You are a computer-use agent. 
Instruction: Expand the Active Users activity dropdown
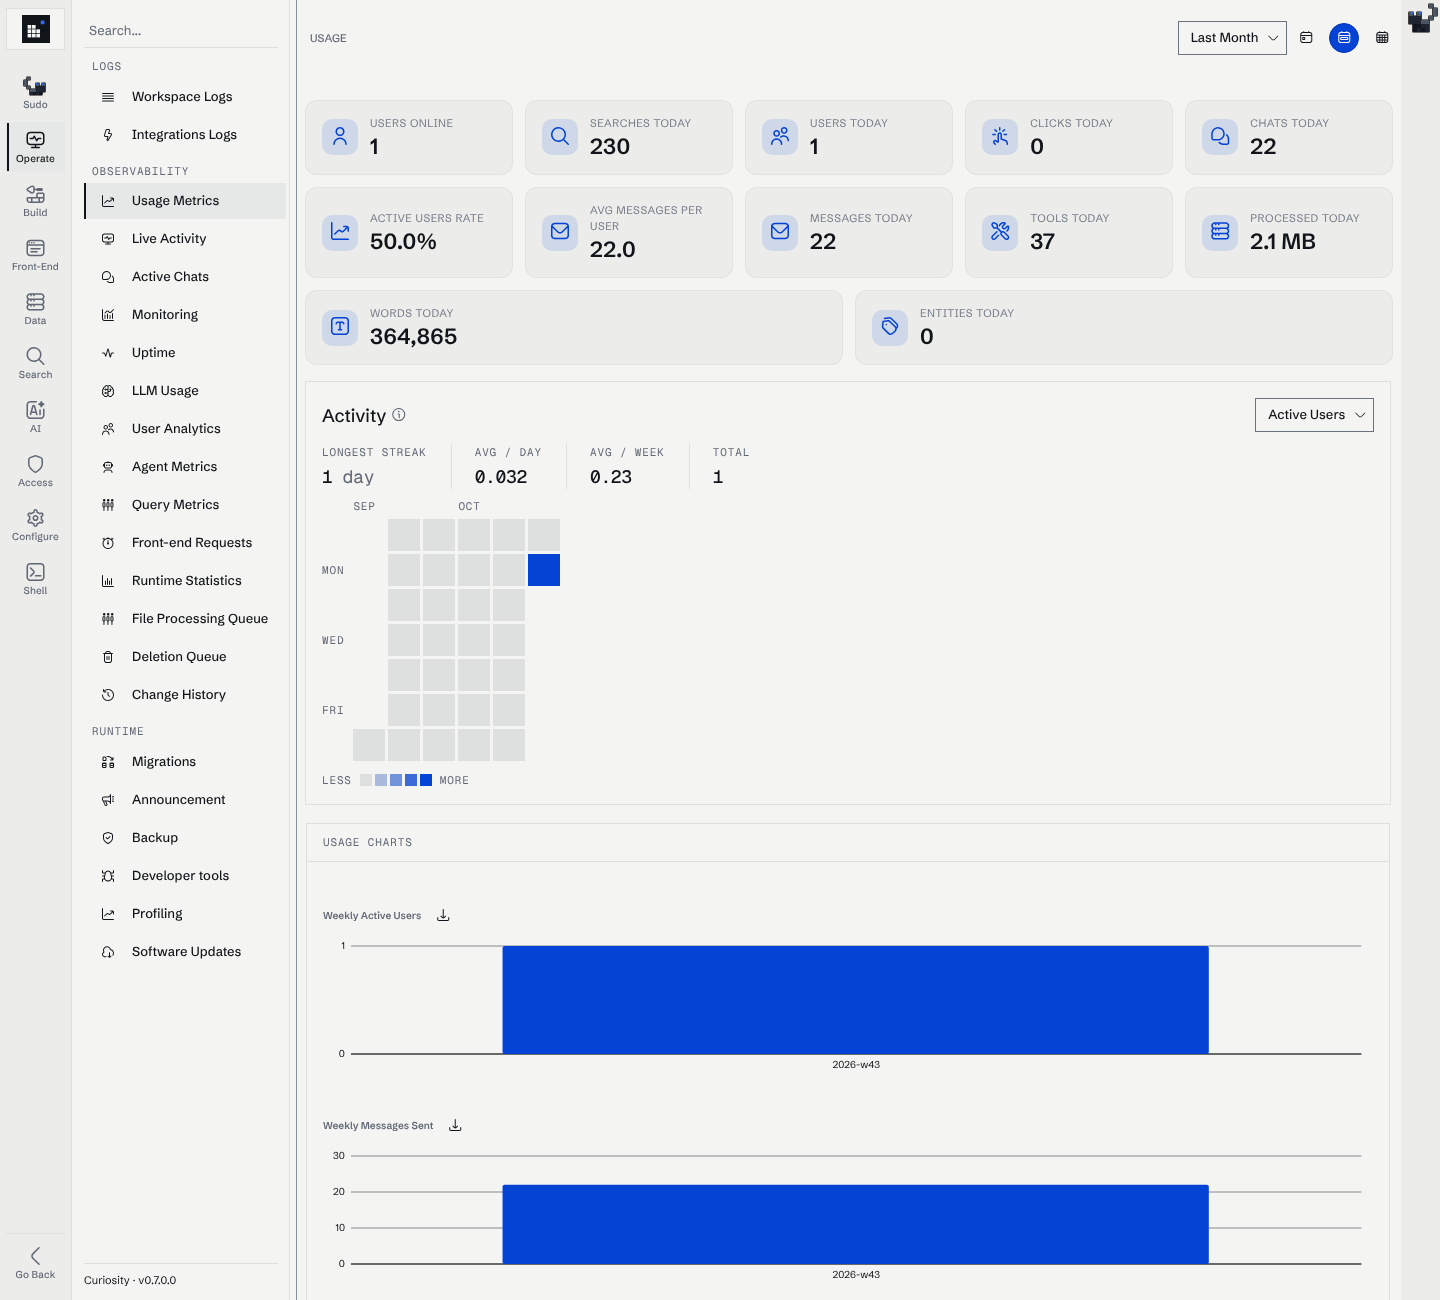point(1314,415)
